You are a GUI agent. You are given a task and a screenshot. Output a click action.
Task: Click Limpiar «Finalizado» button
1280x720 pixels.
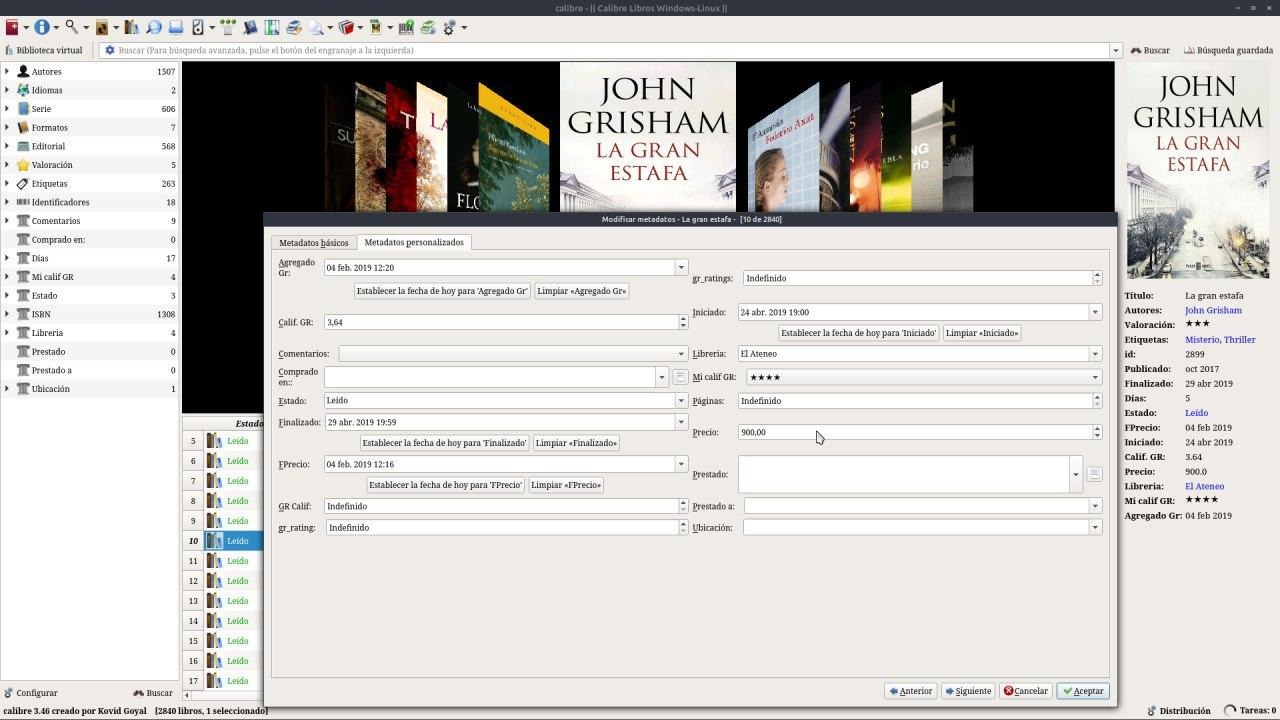[576, 443]
